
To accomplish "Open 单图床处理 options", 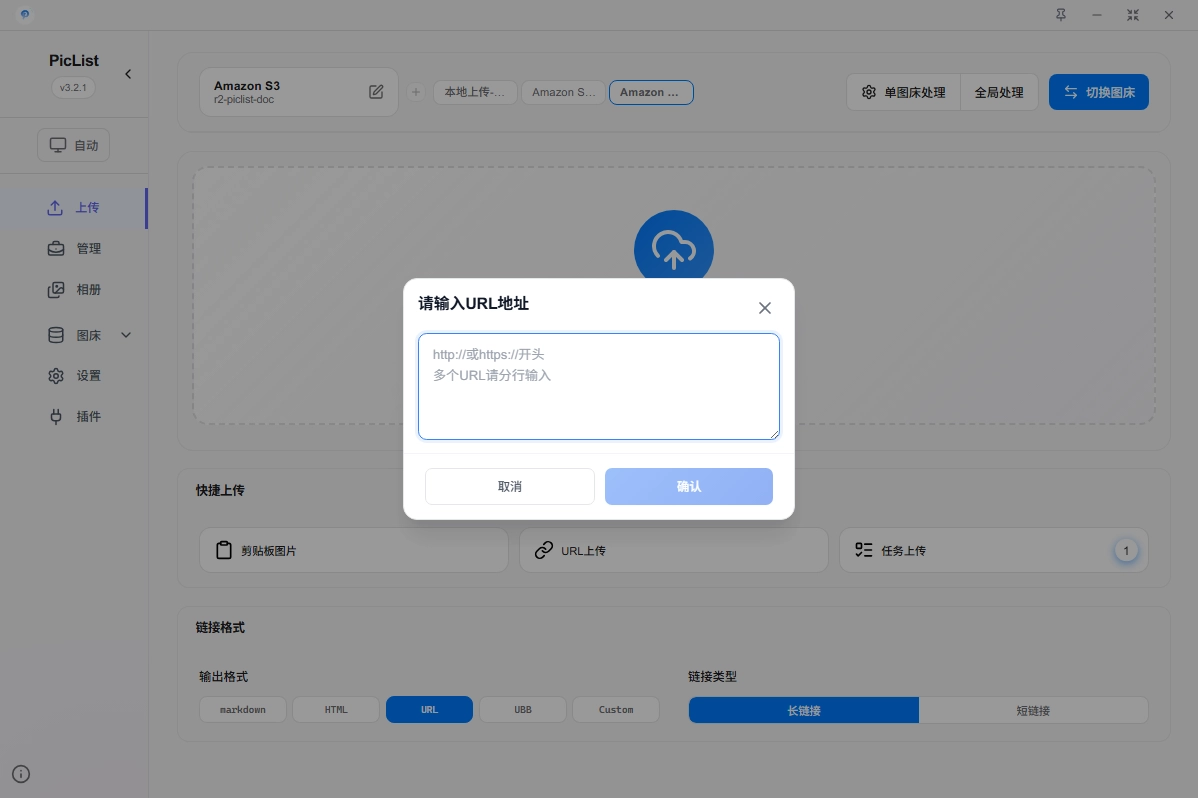I will coord(903,92).
